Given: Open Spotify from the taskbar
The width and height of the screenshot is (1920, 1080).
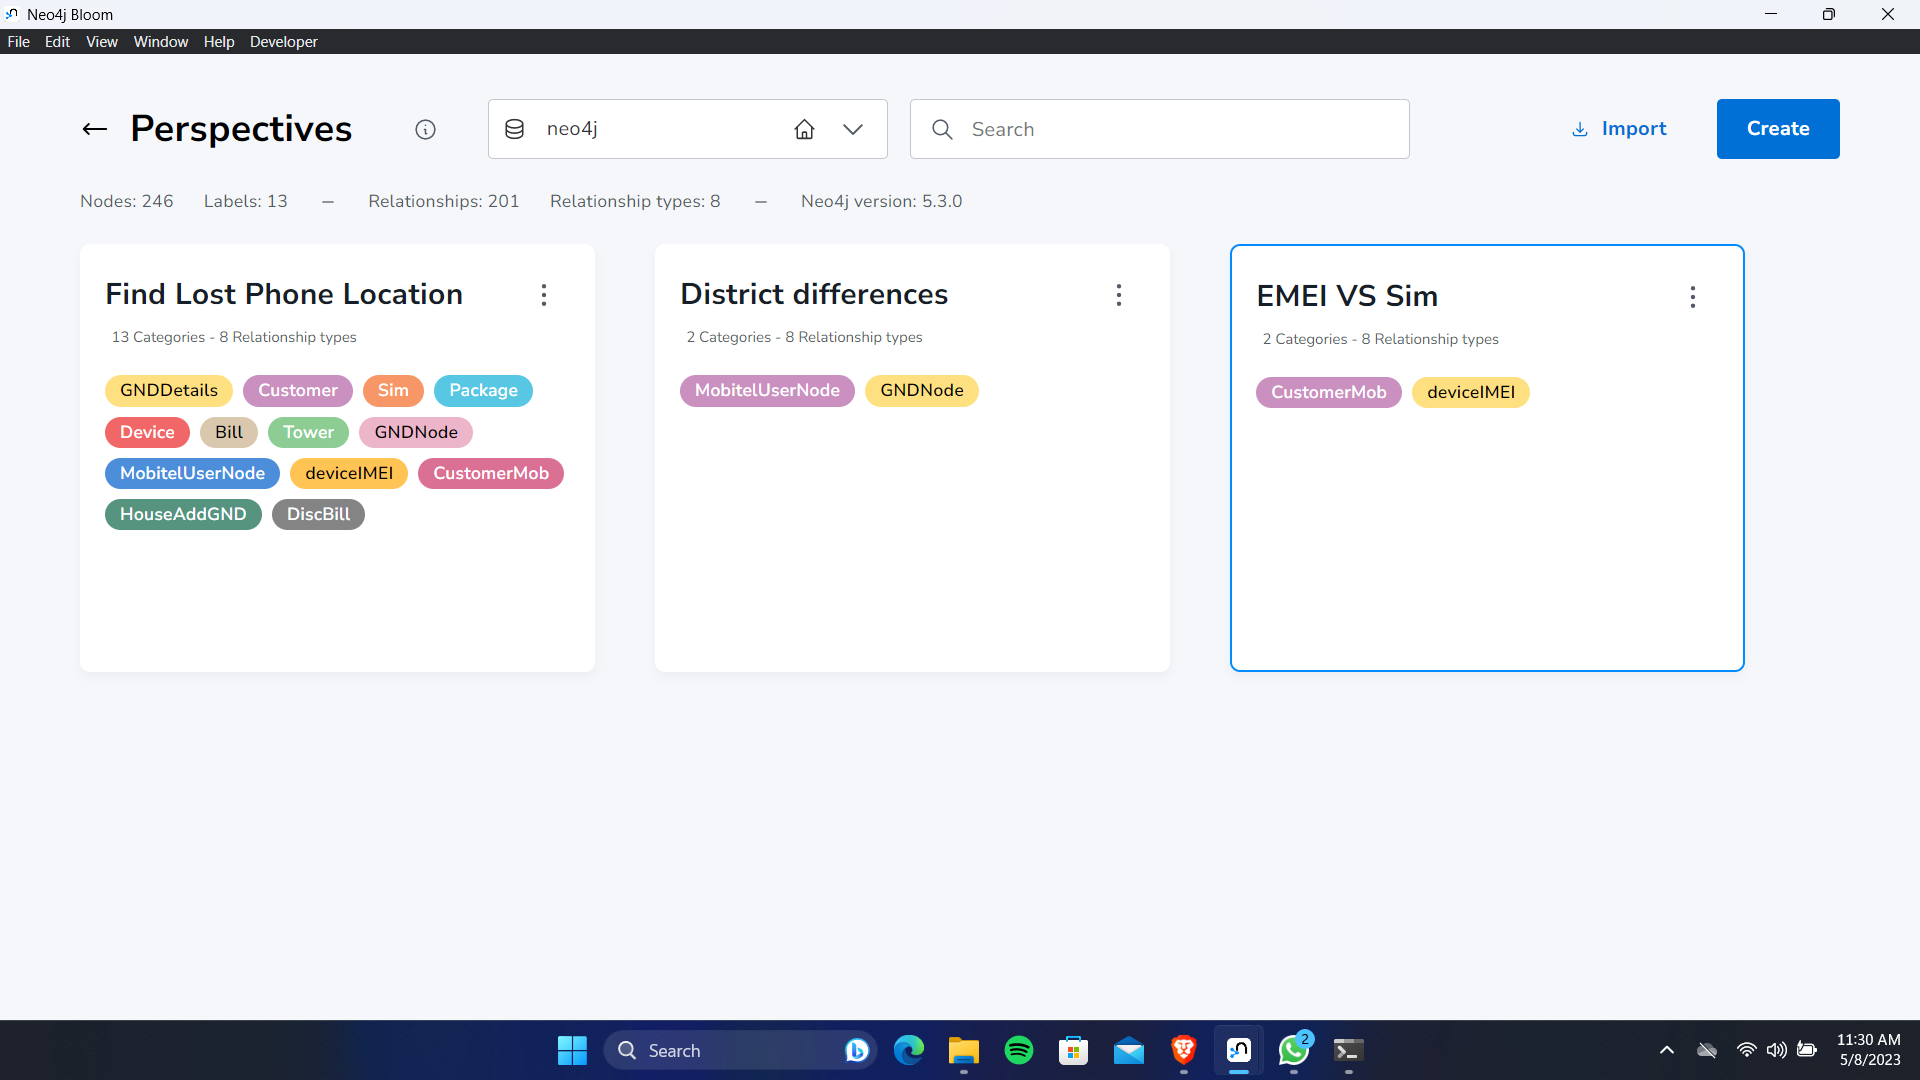Looking at the screenshot, I should pos(1018,1050).
